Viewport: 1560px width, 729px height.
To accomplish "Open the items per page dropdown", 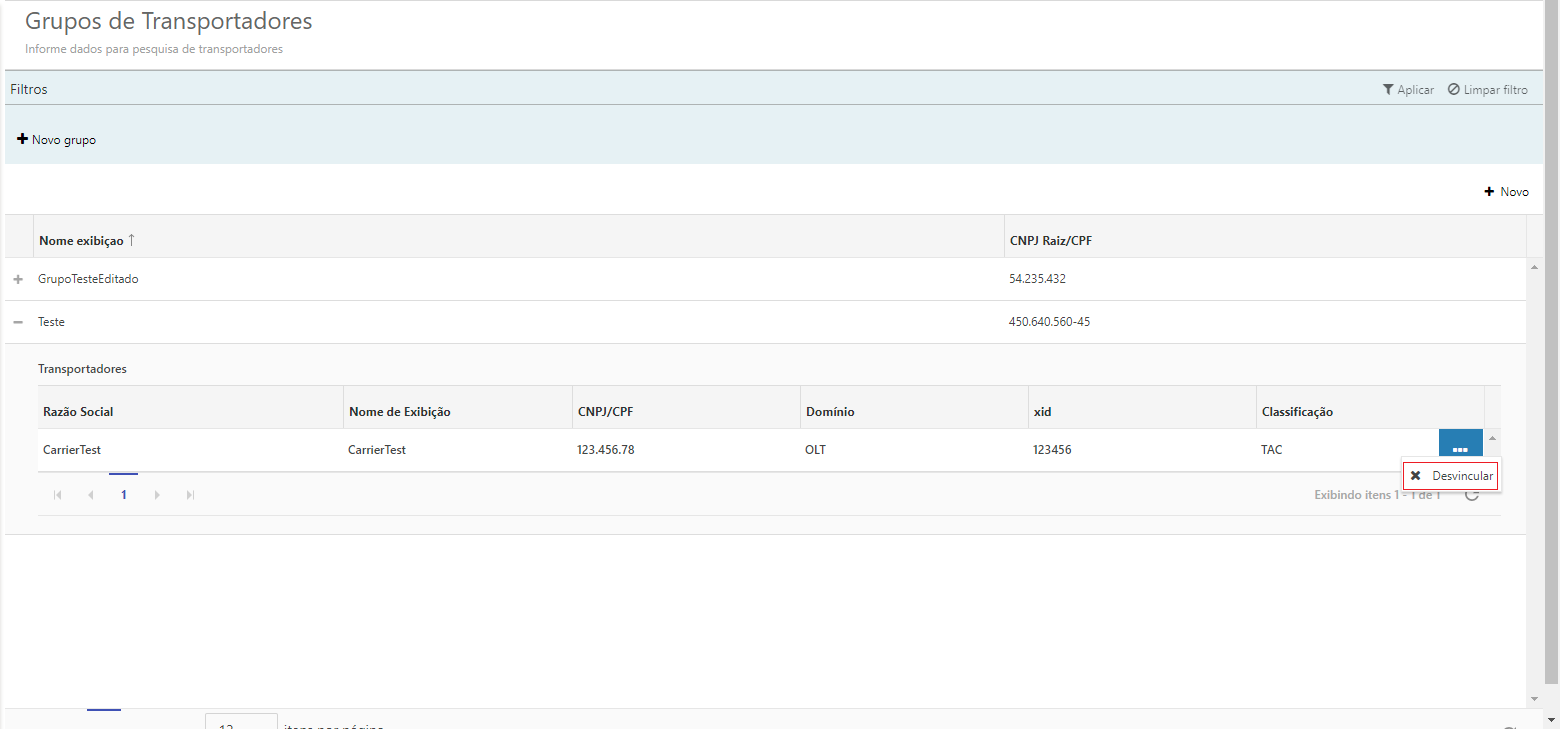I will coord(241,723).
